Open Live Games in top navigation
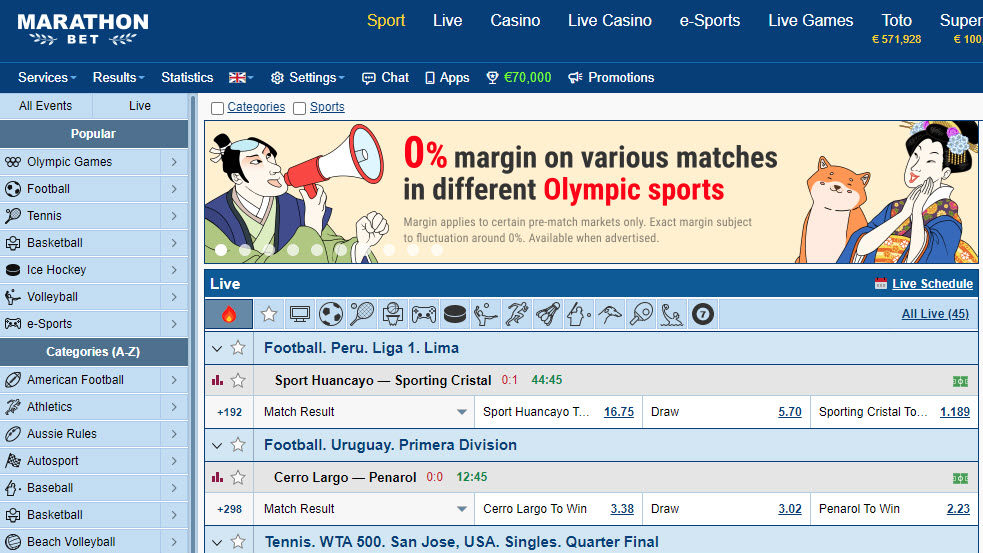 click(x=811, y=21)
